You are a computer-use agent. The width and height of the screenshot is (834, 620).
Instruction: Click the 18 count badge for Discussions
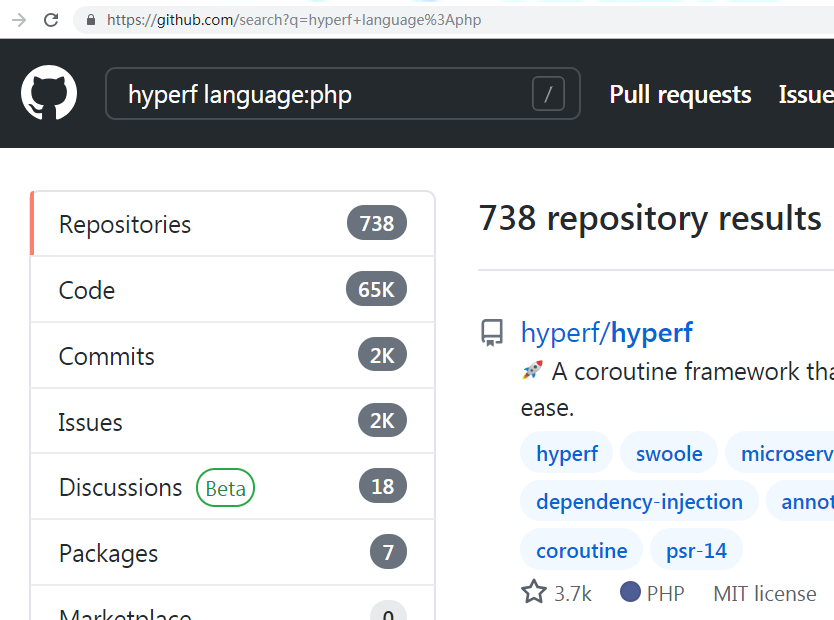[382, 486]
